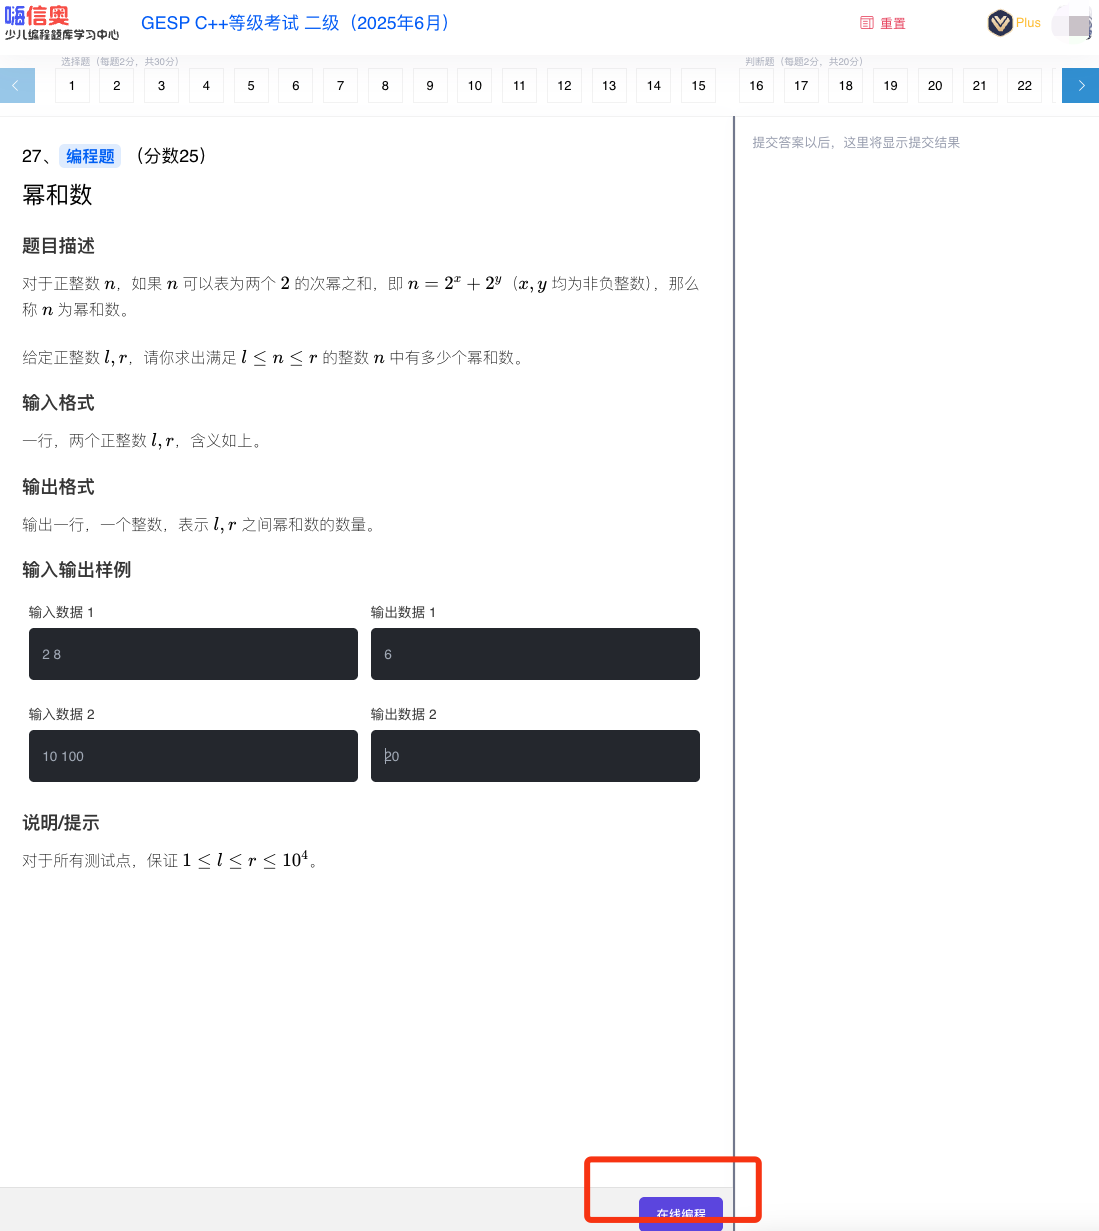Click the 幂和数 problem title

57,195
